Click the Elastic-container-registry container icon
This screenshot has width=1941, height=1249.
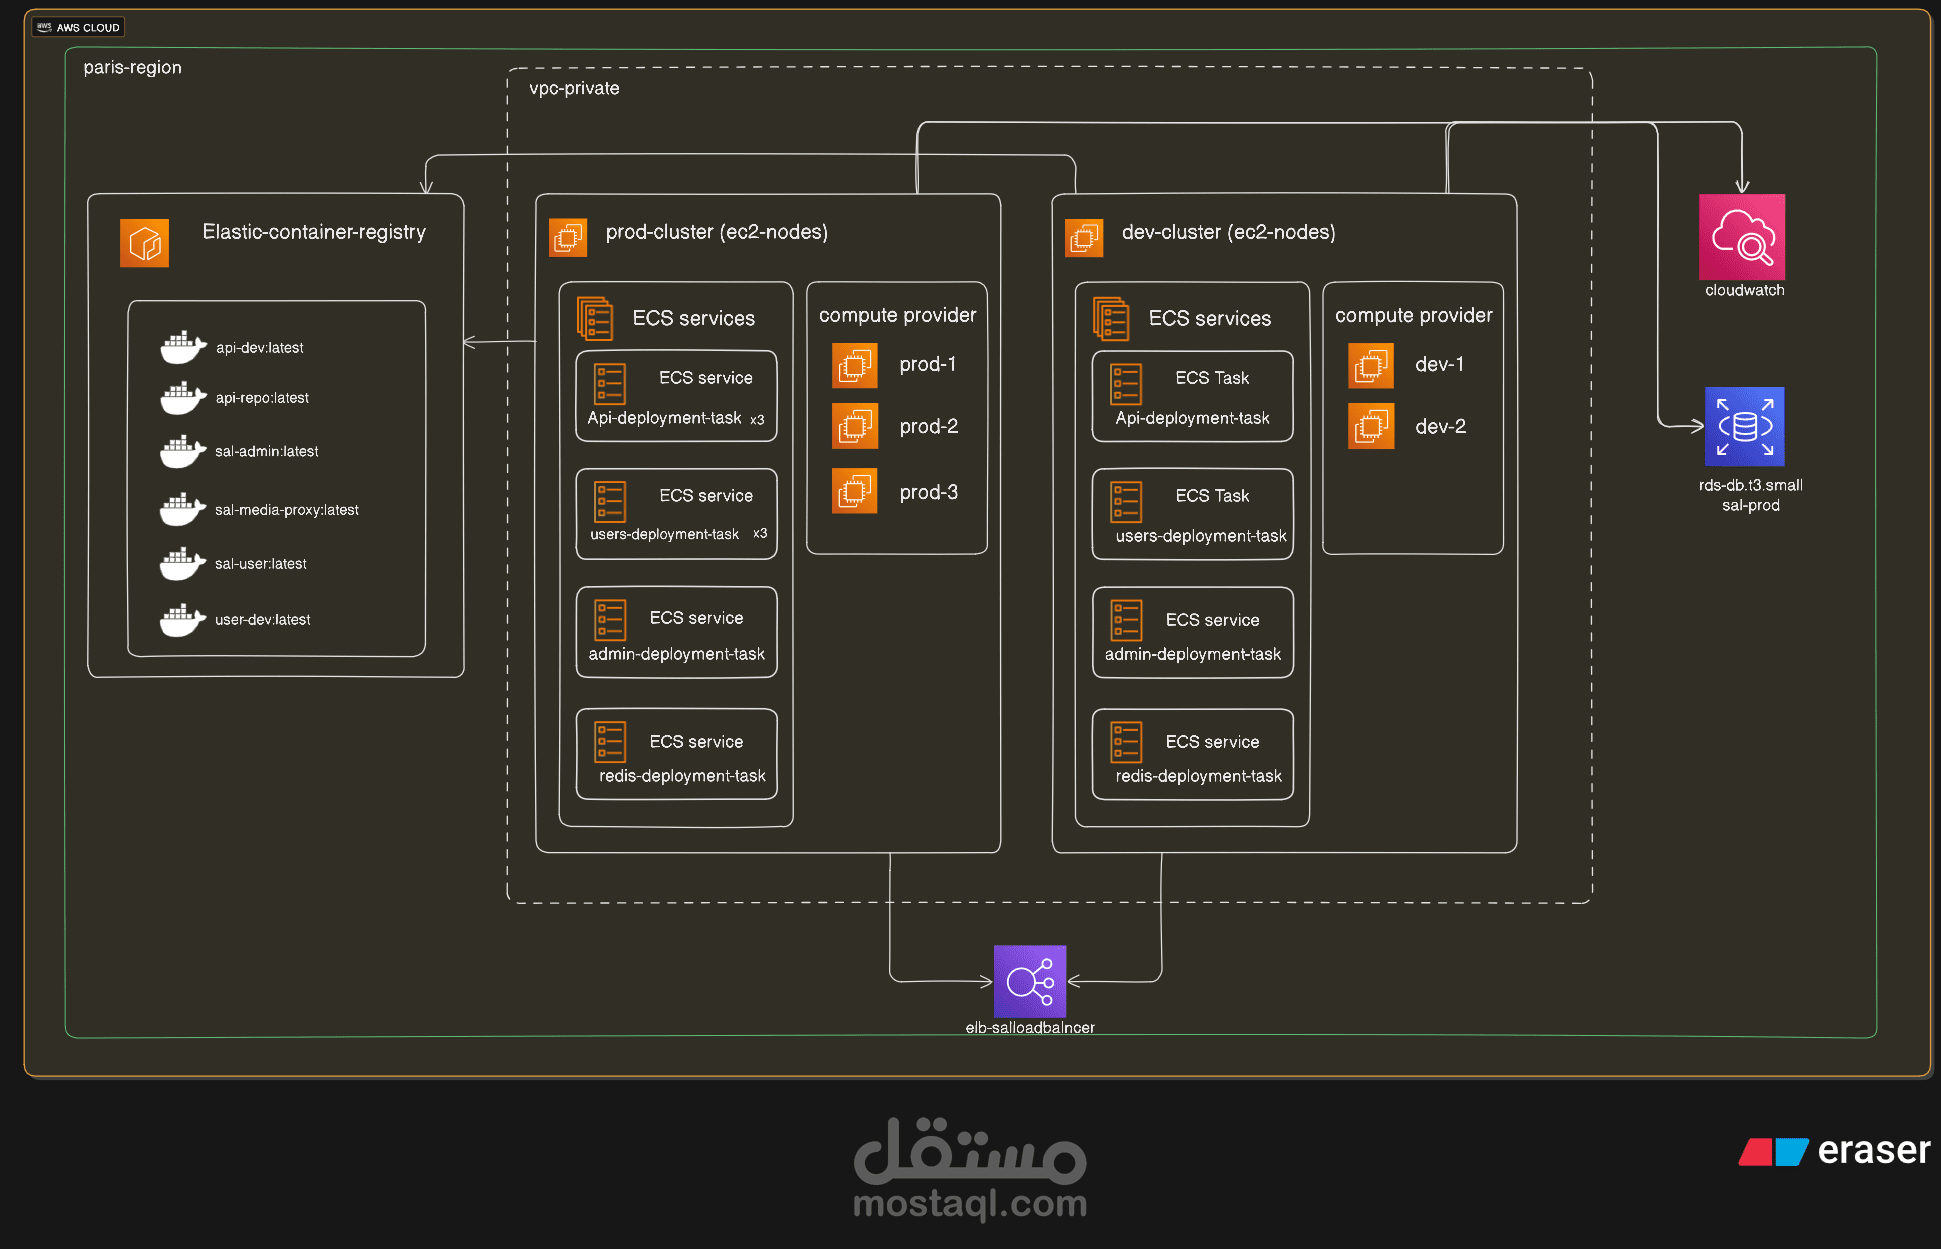144,243
